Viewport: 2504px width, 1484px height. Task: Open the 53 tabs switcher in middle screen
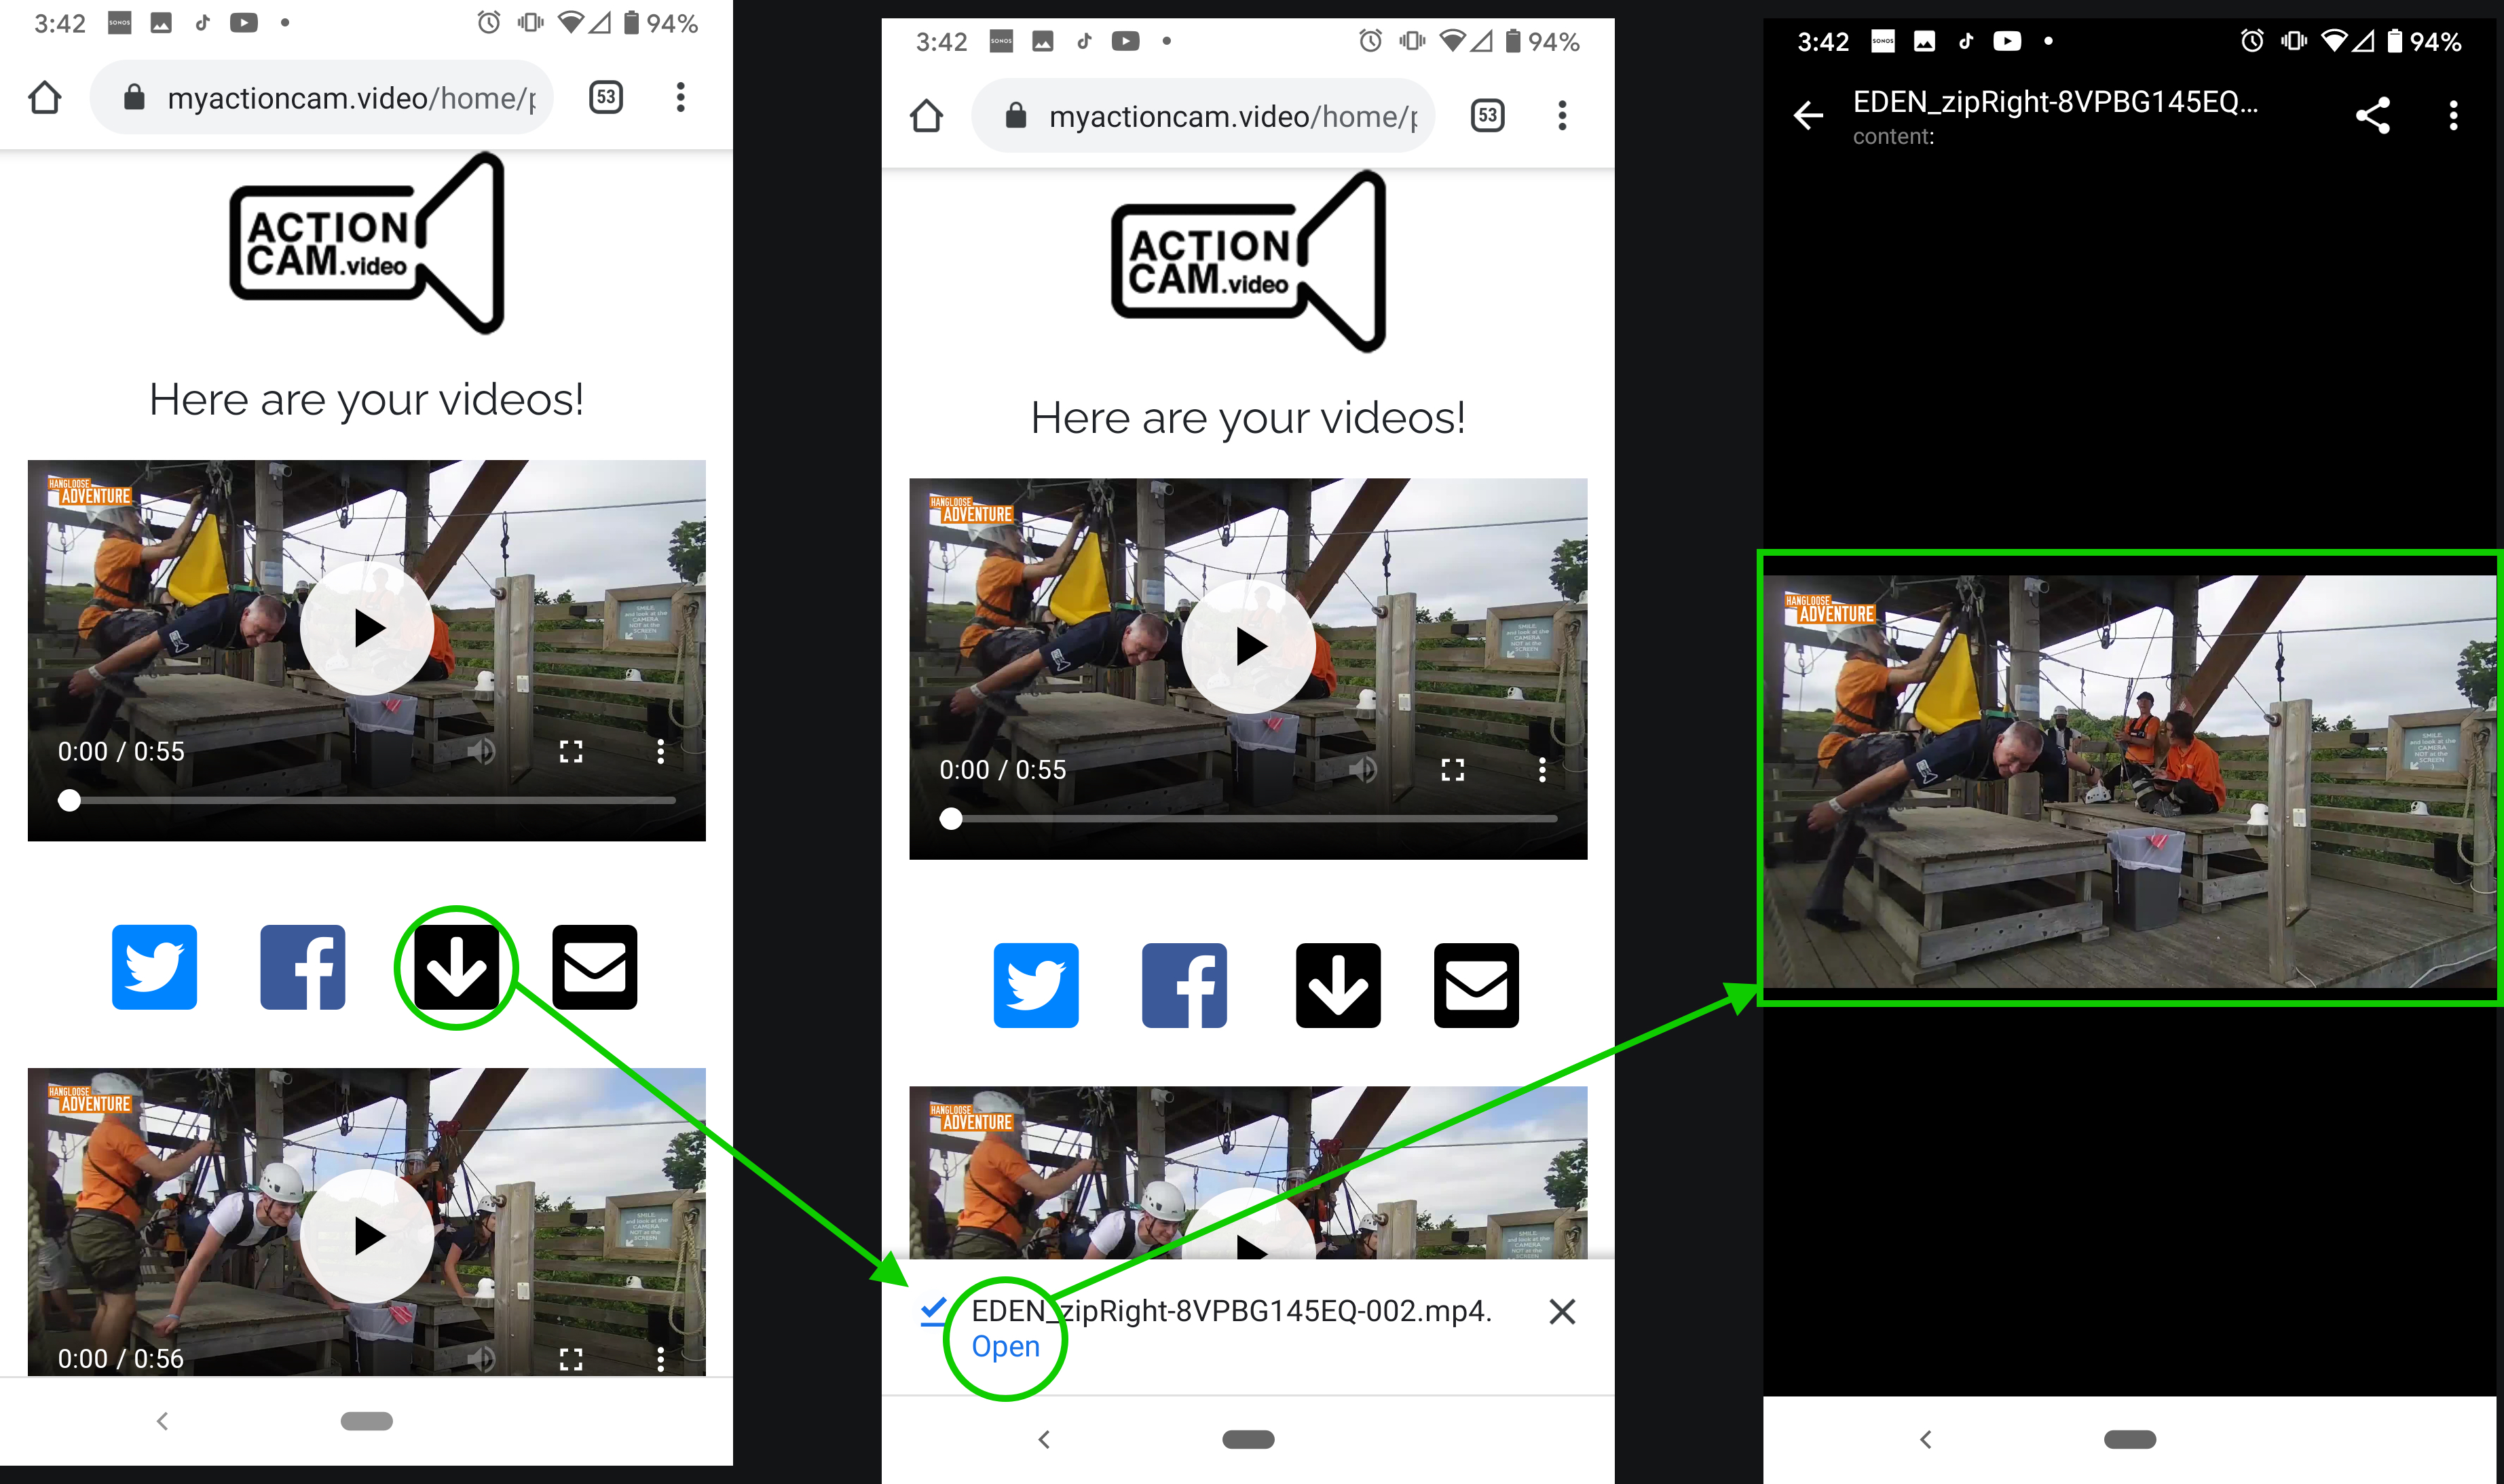[x=1487, y=115]
